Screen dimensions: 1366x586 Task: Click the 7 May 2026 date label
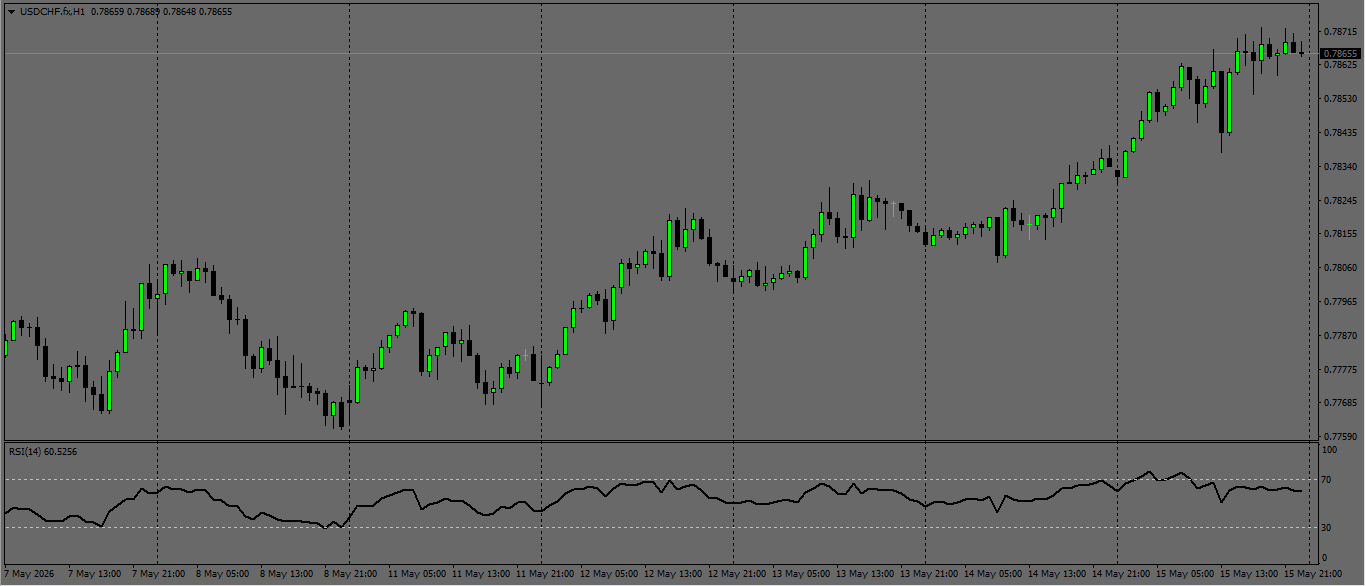(27, 575)
